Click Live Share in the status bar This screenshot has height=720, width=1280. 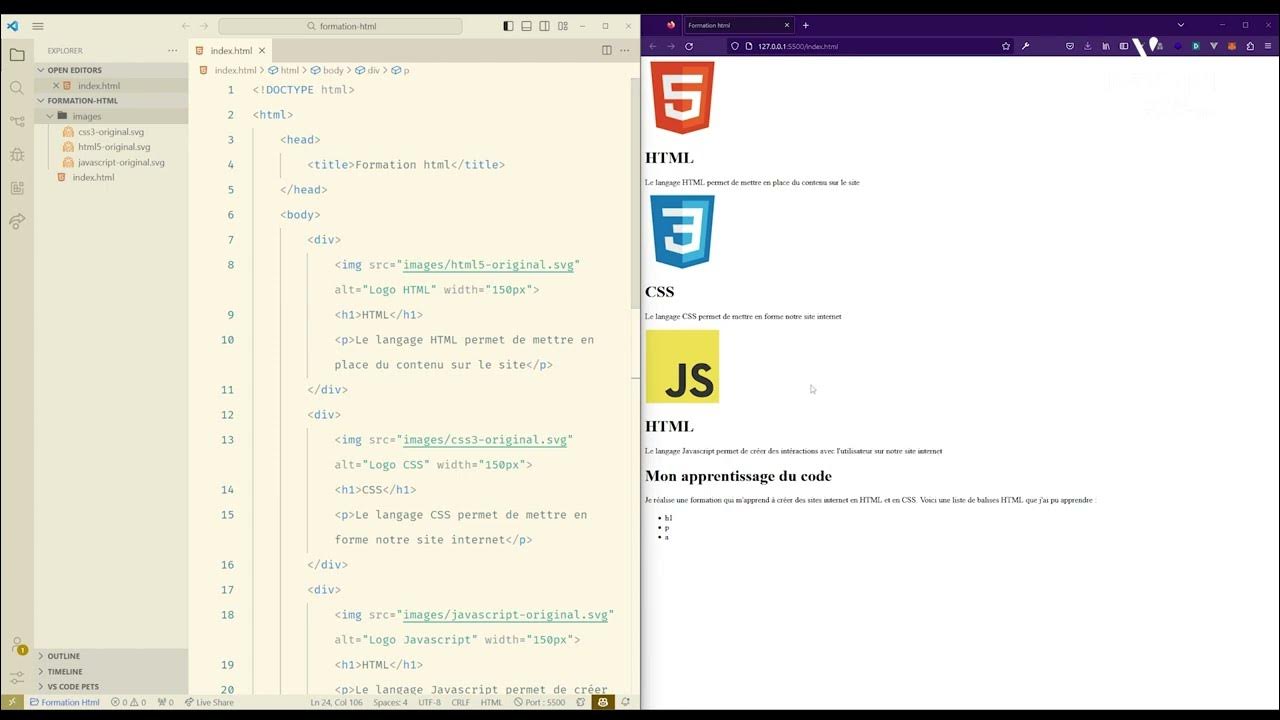pyautogui.click(x=209, y=702)
